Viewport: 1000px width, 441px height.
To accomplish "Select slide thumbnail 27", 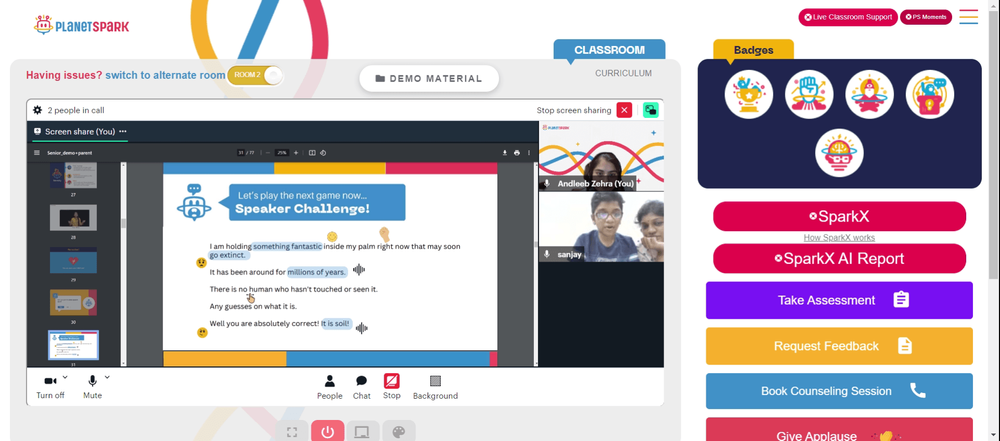I will [x=73, y=176].
